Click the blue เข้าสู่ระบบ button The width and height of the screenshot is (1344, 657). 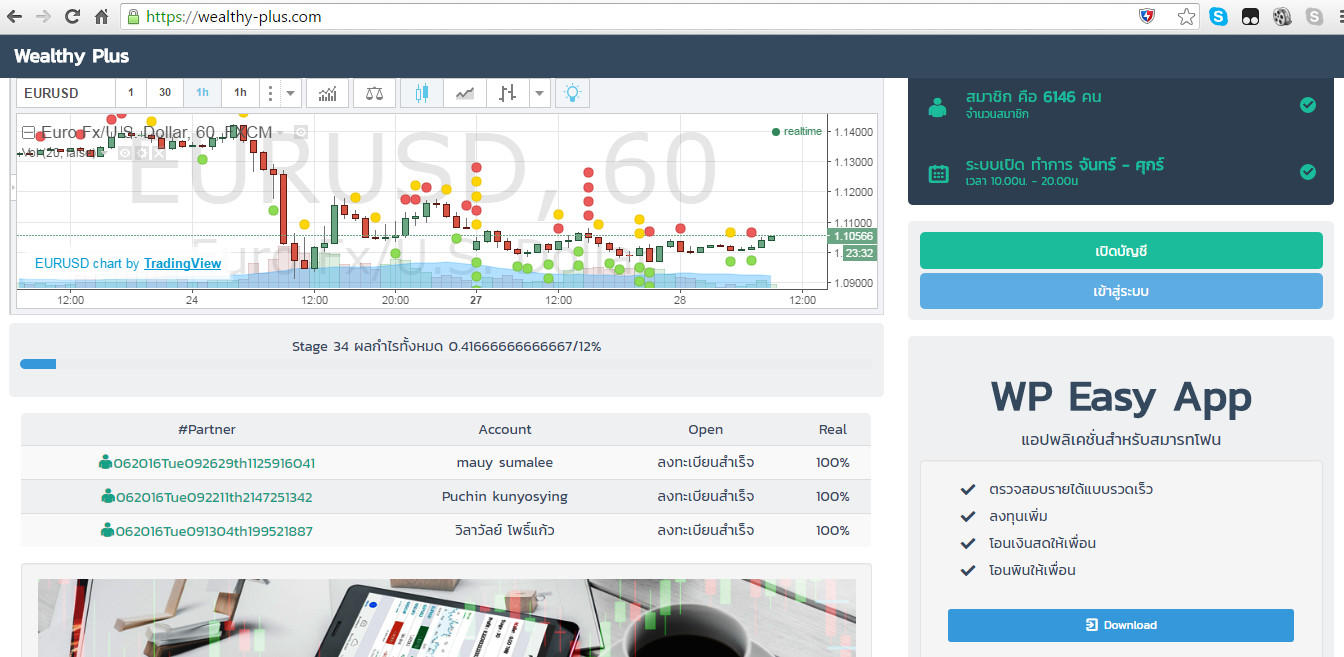pyautogui.click(x=1121, y=291)
